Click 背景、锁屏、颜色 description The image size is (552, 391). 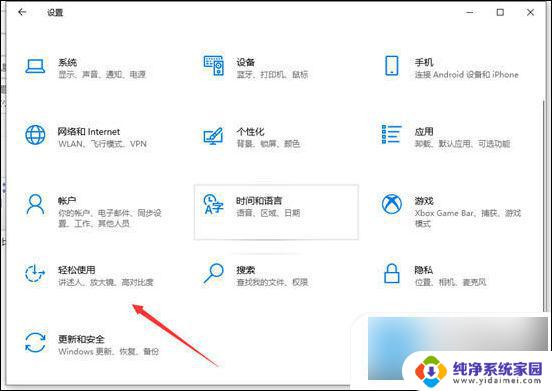point(268,144)
